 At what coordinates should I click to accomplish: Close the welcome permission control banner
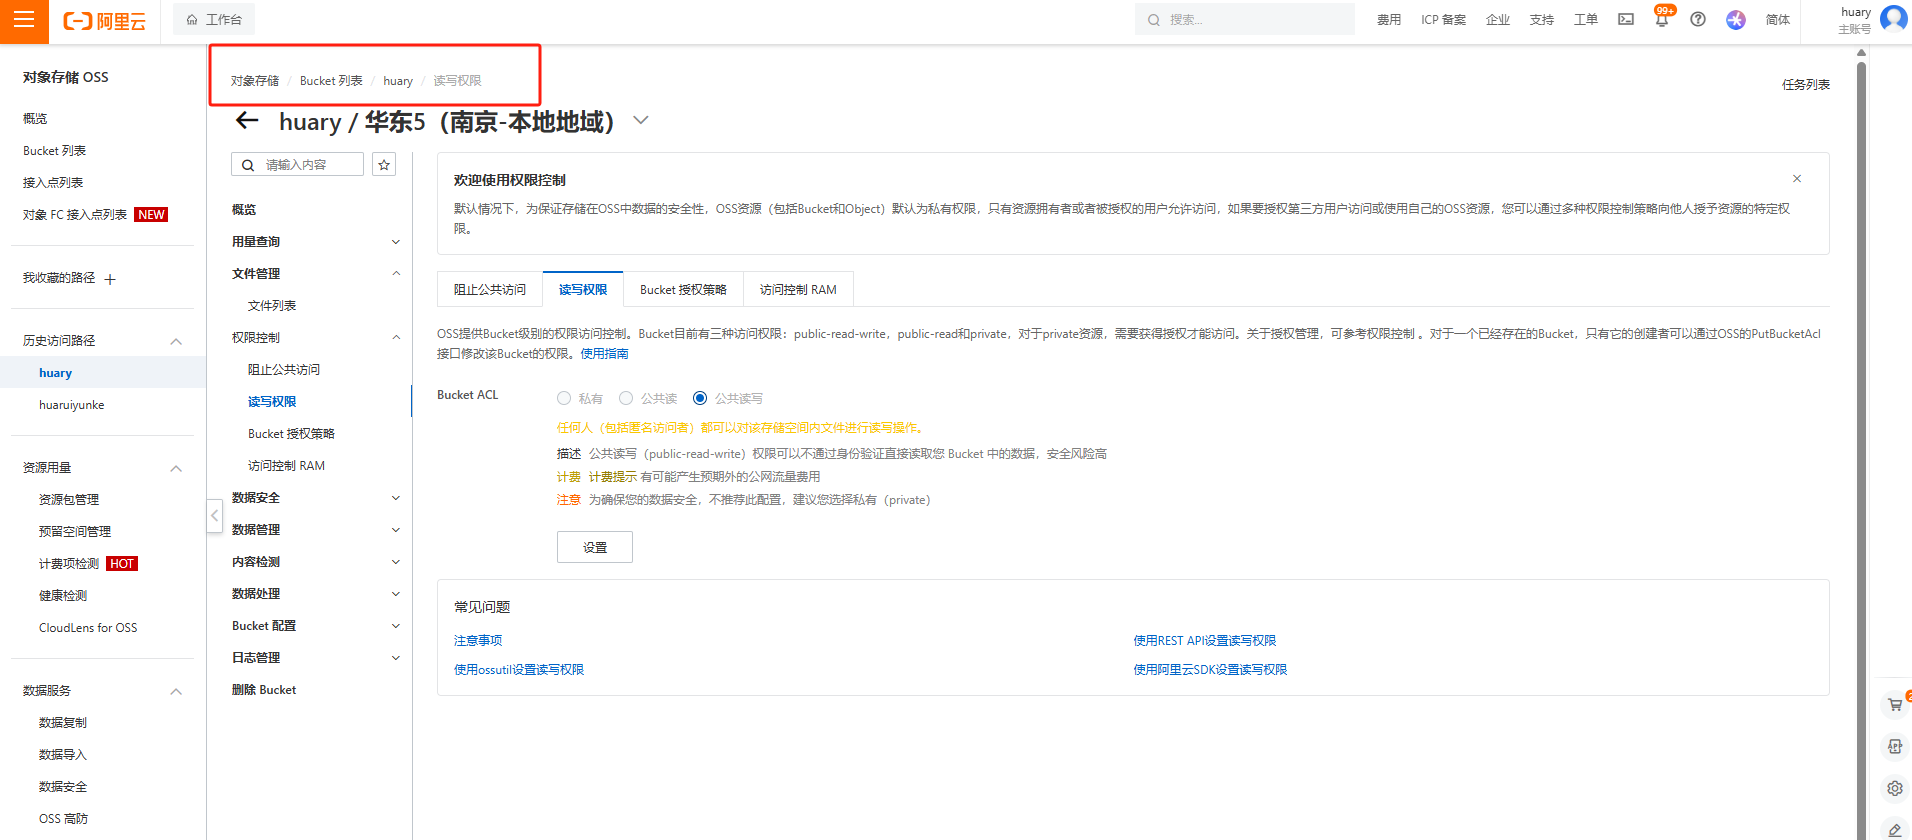coord(1796,179)
